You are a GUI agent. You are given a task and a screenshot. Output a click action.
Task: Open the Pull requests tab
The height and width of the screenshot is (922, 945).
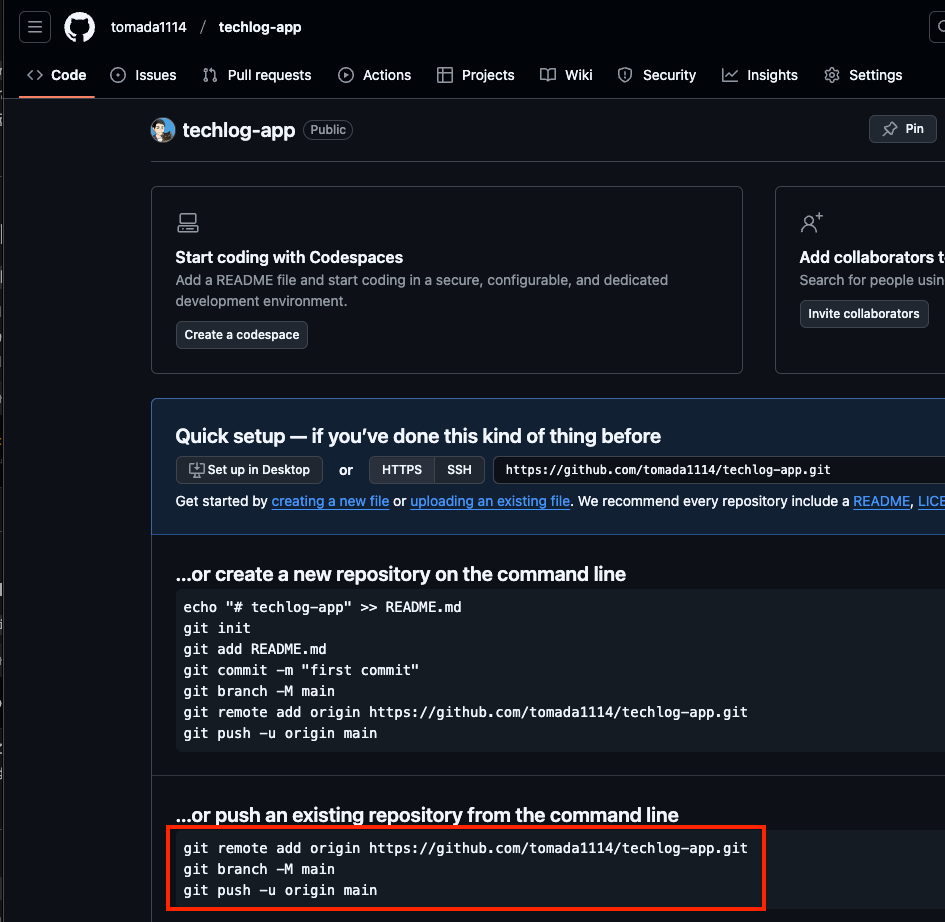click(x=257, y=75)
